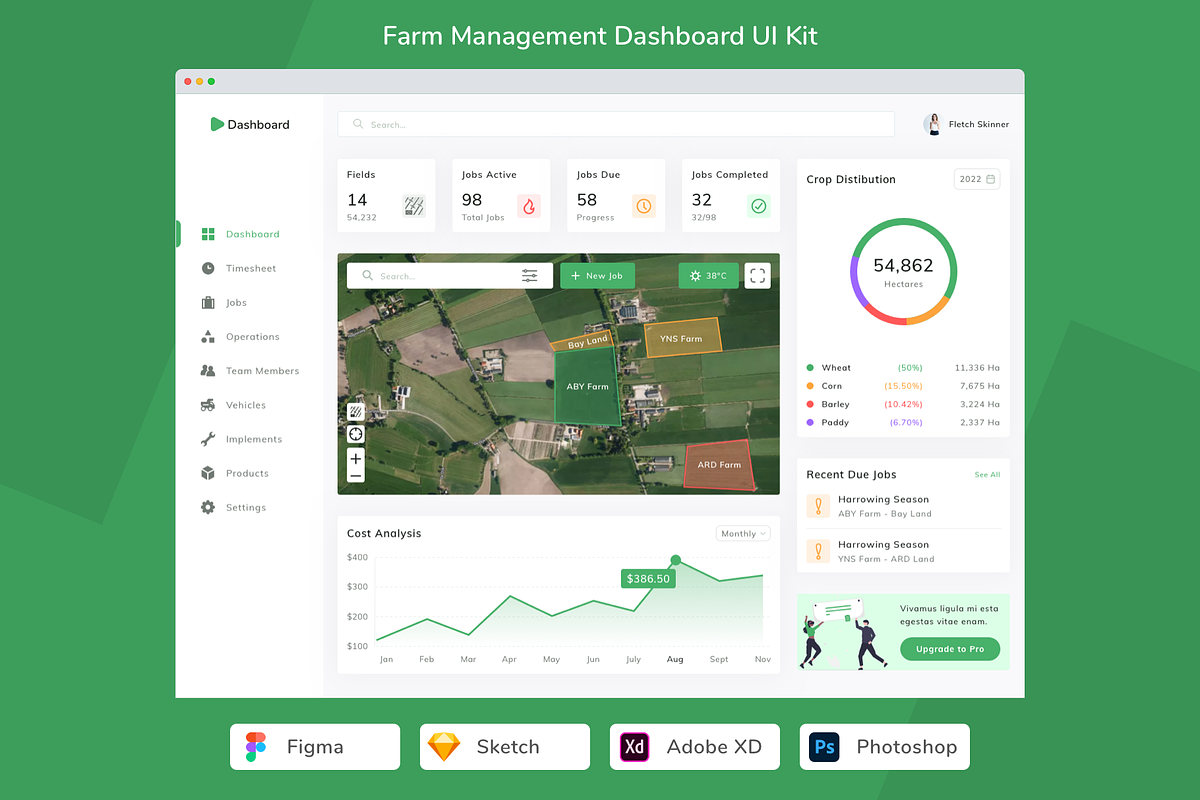Viewport: 1200px width, 800px height.
Task: Open the Monthly period dropdown
Action: (743, 533)
